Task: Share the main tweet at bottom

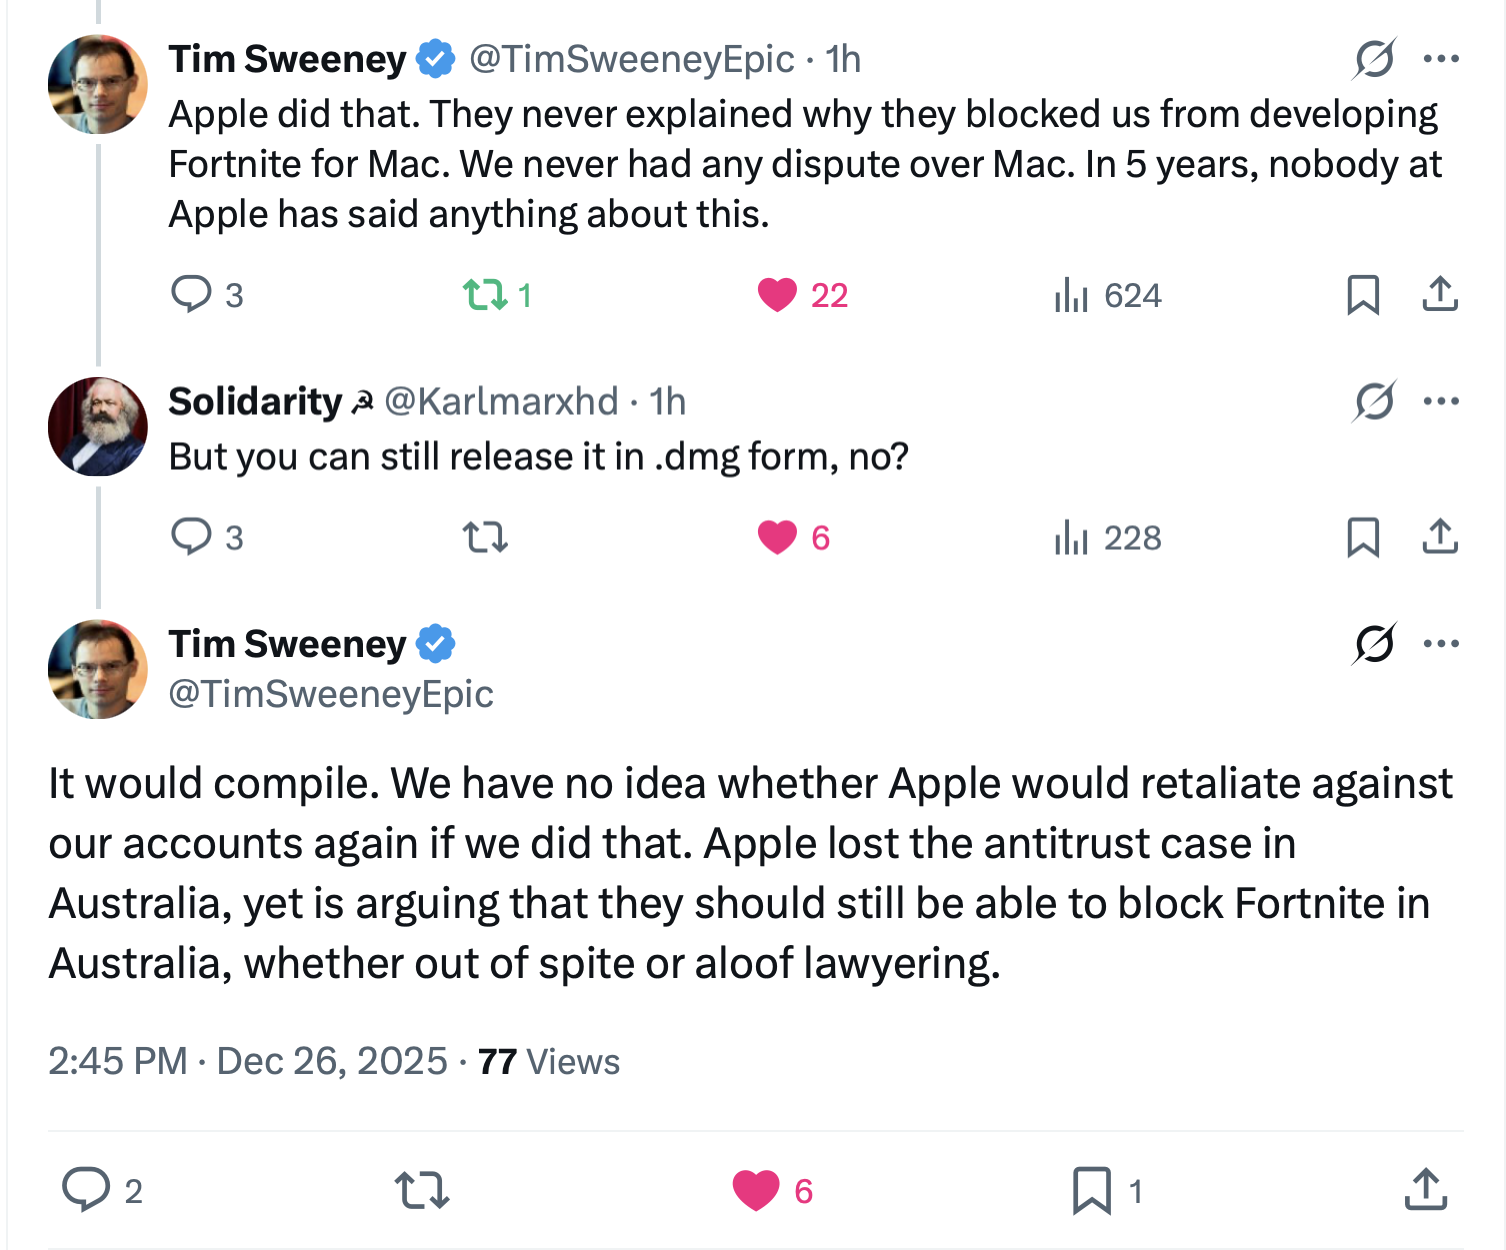Action: click(1425, 1190)
